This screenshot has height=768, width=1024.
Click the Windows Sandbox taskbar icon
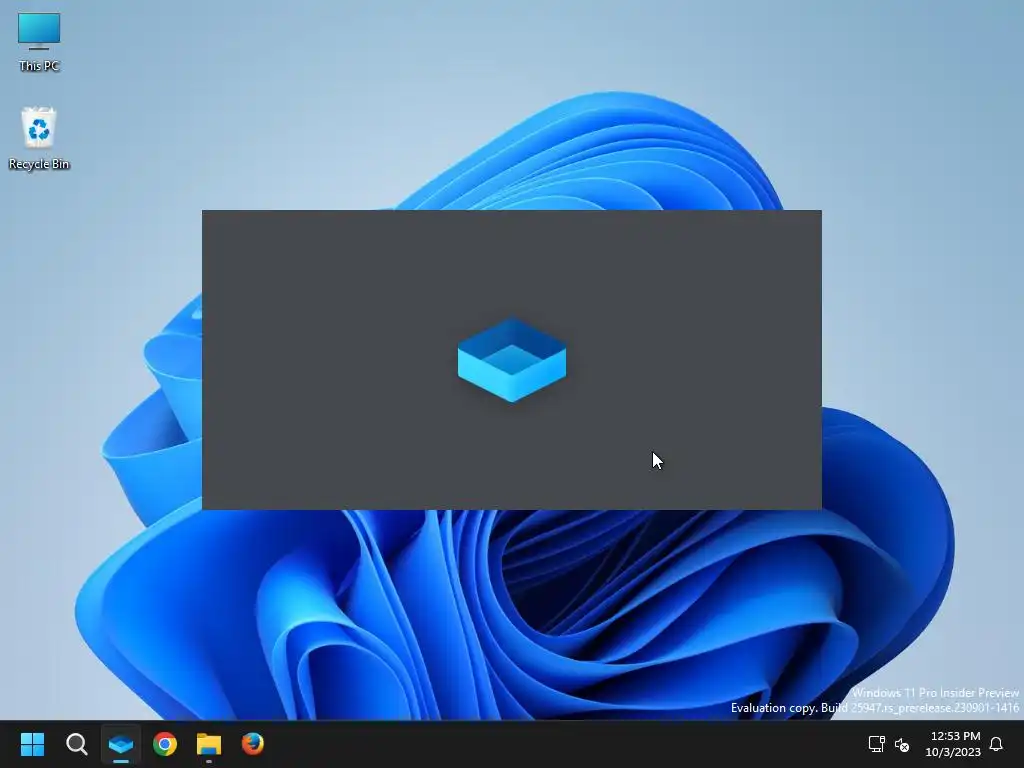pyautogui.click(x=121, y=744)
